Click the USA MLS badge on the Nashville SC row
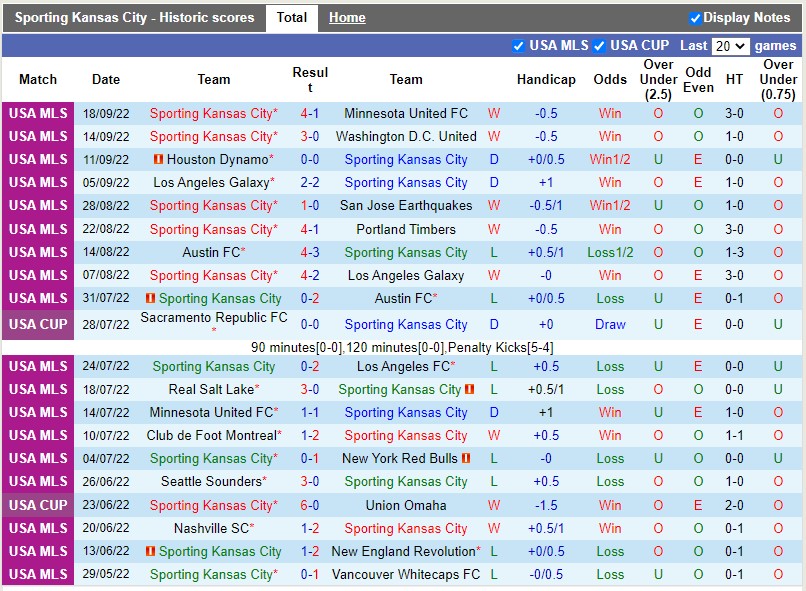The image size is (806, 591). point(38,528)
